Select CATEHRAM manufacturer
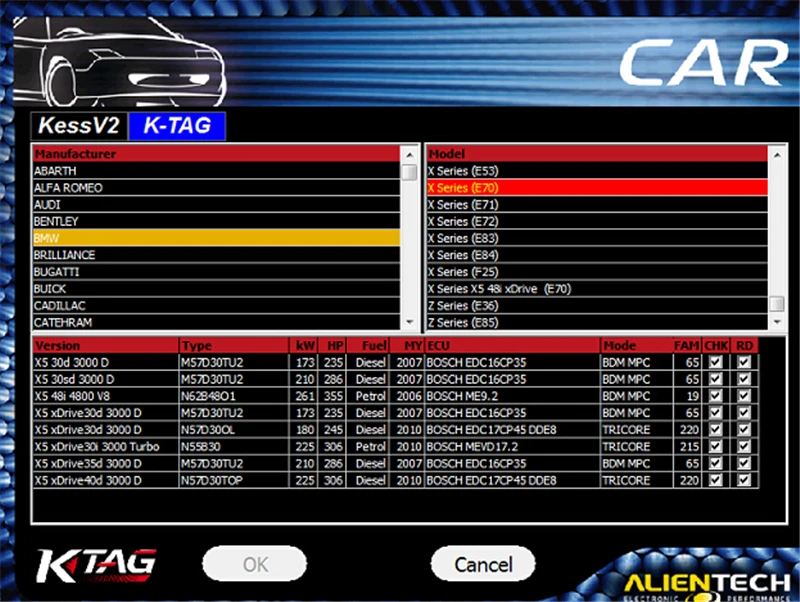The width and height of the screenshot is (800, 602). (x=216, y=322)
